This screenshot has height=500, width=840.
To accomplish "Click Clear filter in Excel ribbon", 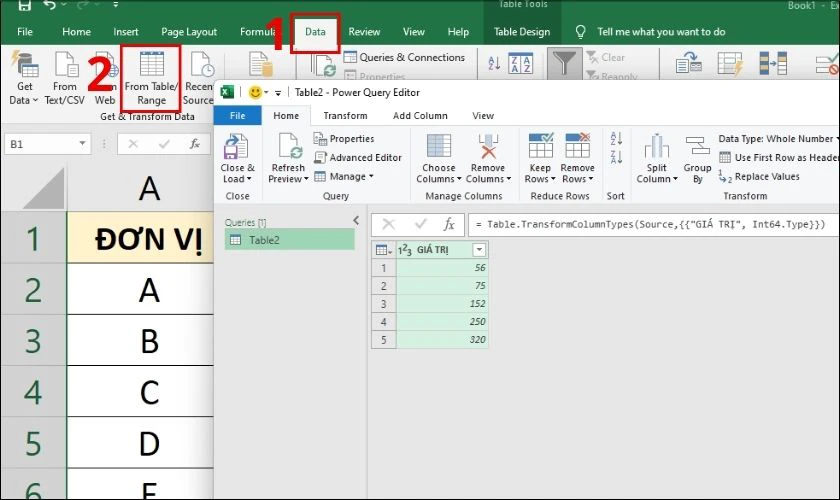I will pos(606,57).
